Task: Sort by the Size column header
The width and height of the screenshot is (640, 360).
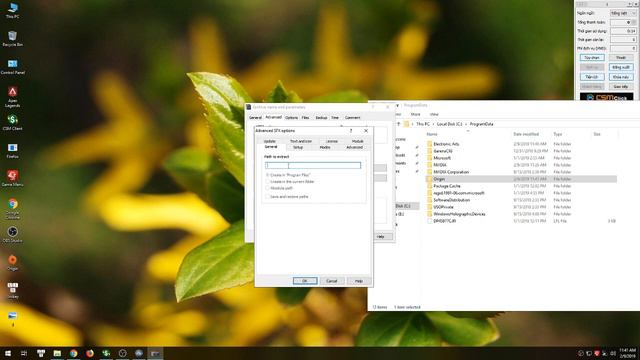Action: (597, 134)
